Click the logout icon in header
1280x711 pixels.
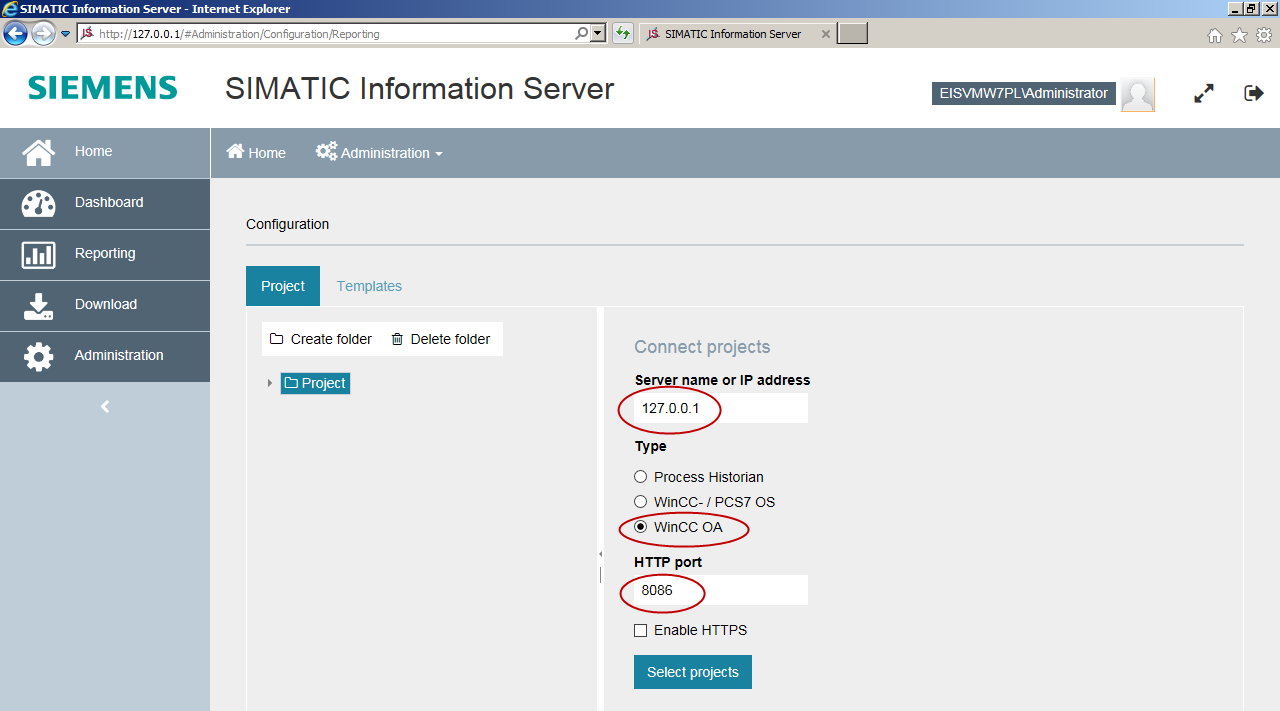click(x=1253, y=93)
